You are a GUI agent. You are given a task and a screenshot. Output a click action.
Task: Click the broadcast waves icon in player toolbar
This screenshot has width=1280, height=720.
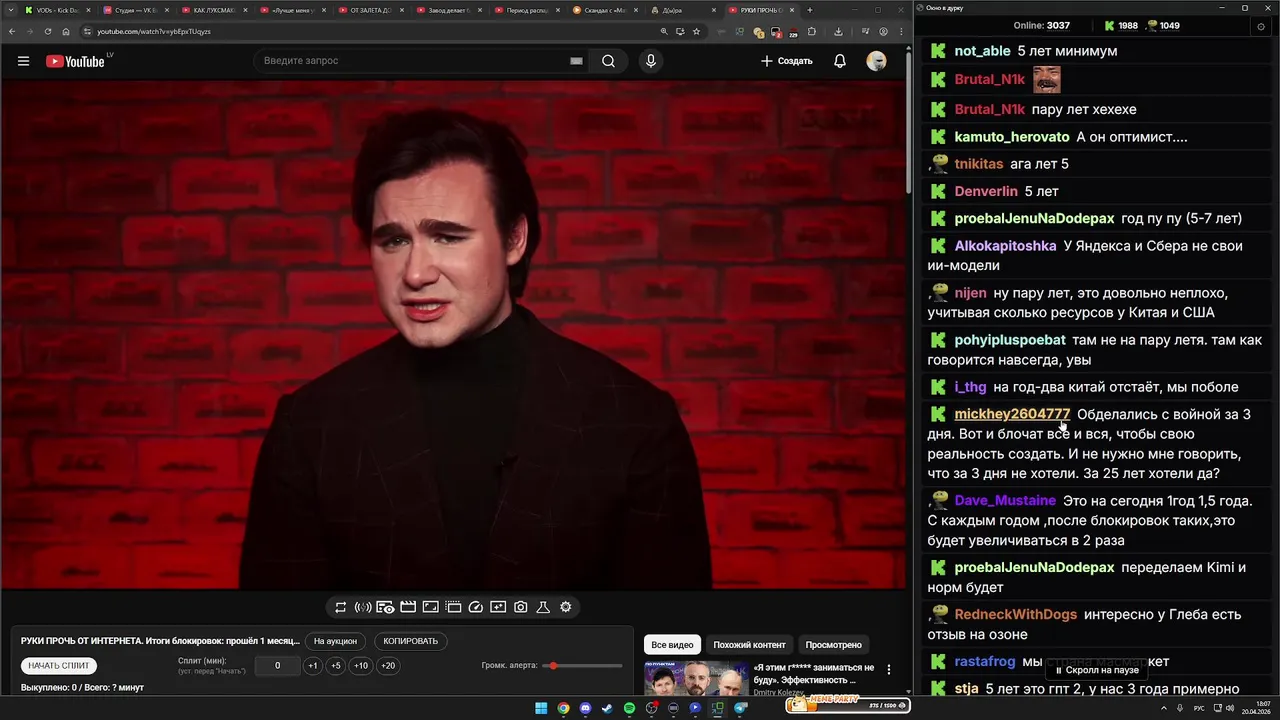click(x=363, y=607)
